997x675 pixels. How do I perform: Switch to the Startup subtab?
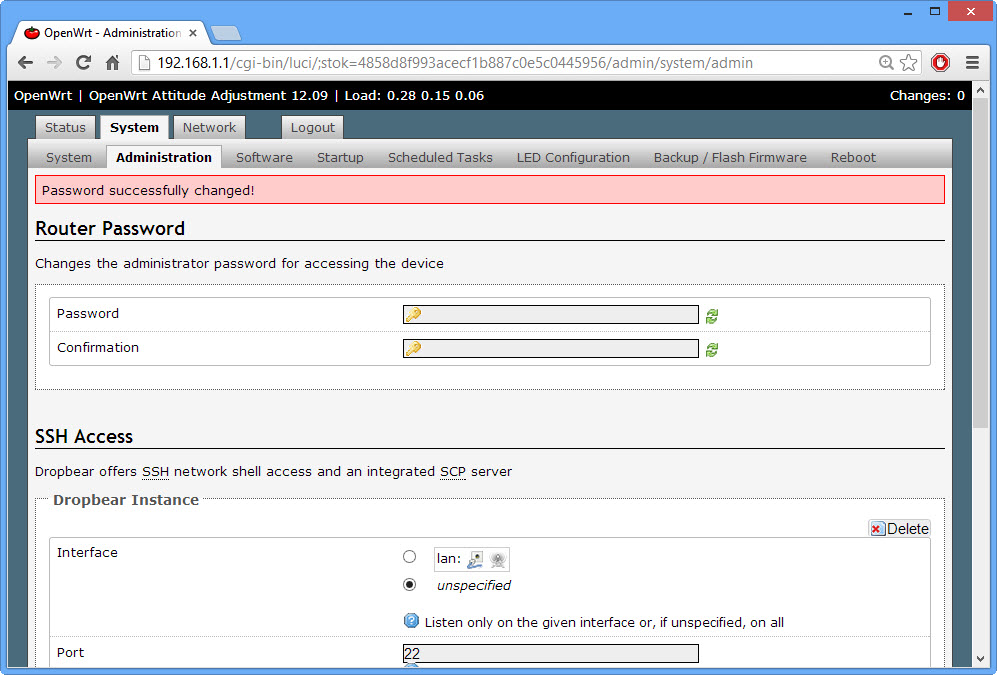pyautogui.click(x=340, y=158)
